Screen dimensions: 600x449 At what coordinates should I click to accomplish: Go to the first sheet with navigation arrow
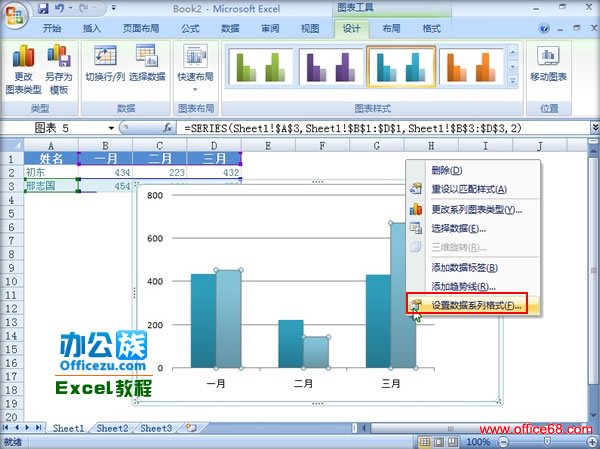5,427
